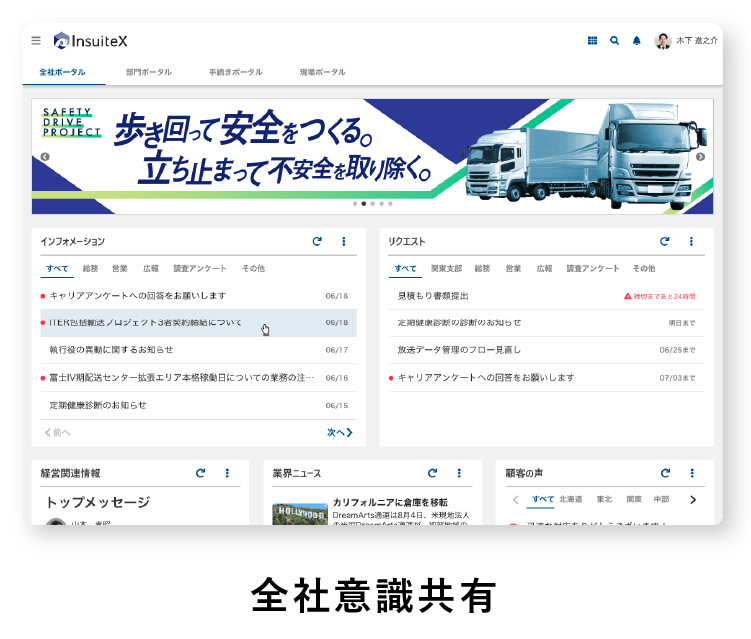Viewport: 751px width, 639px height.
Task: Open 業界ニュース panel options menu
Action: pyautogui.click(x=459, y=473)
